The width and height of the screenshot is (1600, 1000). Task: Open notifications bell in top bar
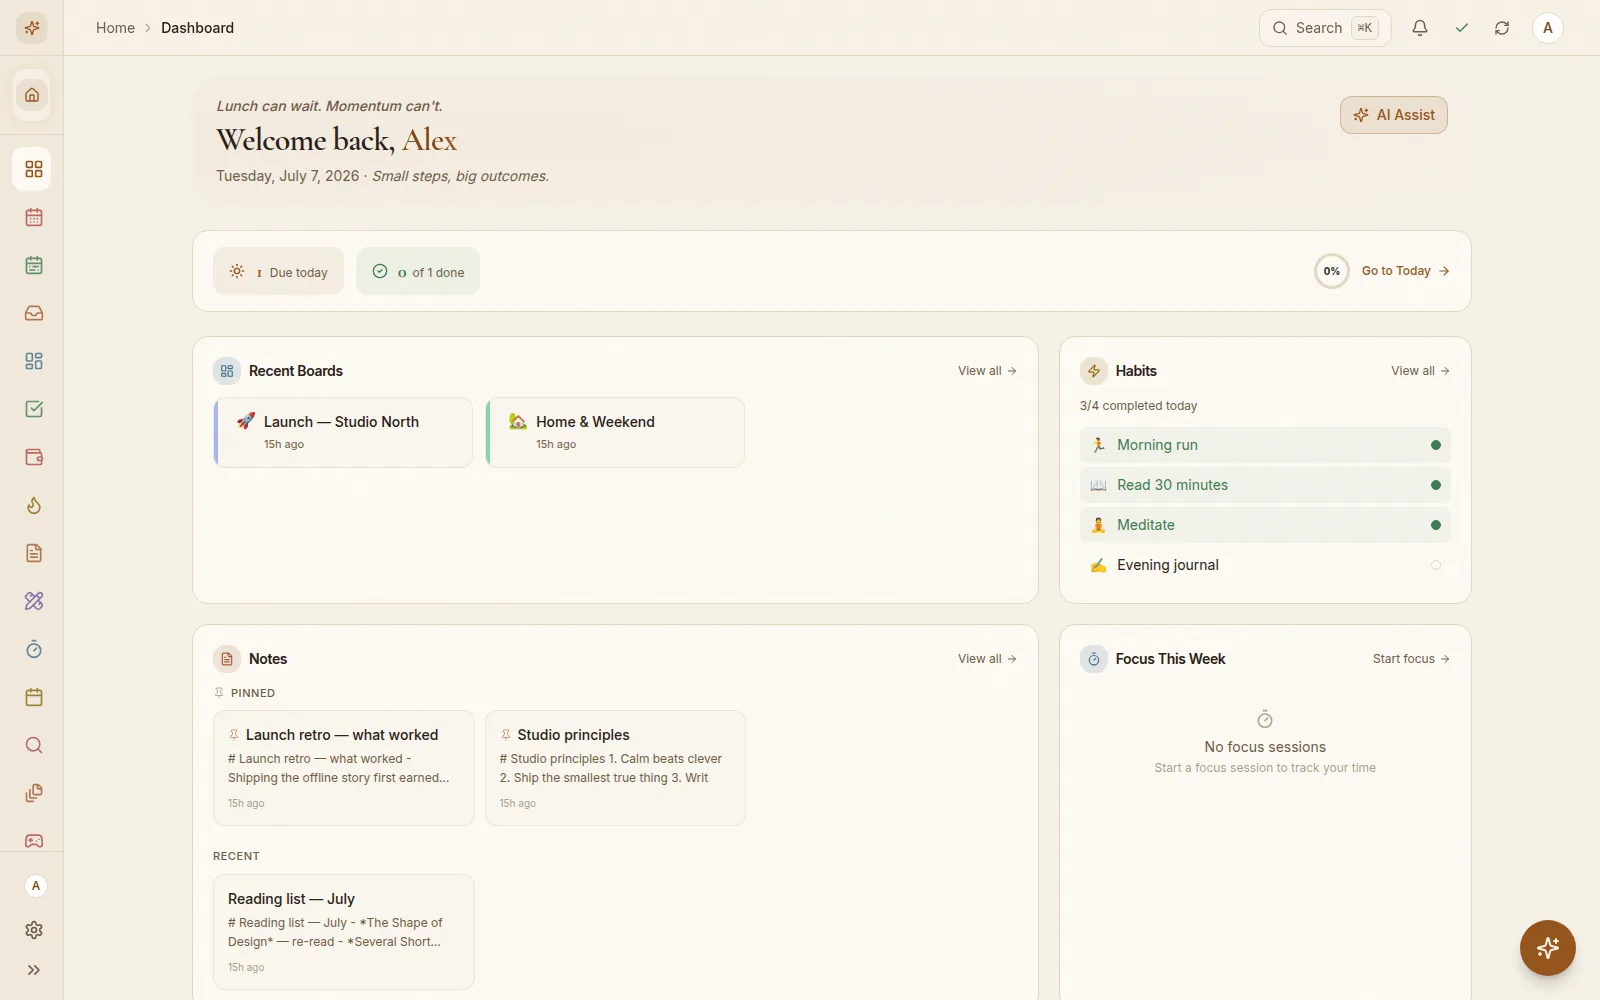(x=1420, y=28)
